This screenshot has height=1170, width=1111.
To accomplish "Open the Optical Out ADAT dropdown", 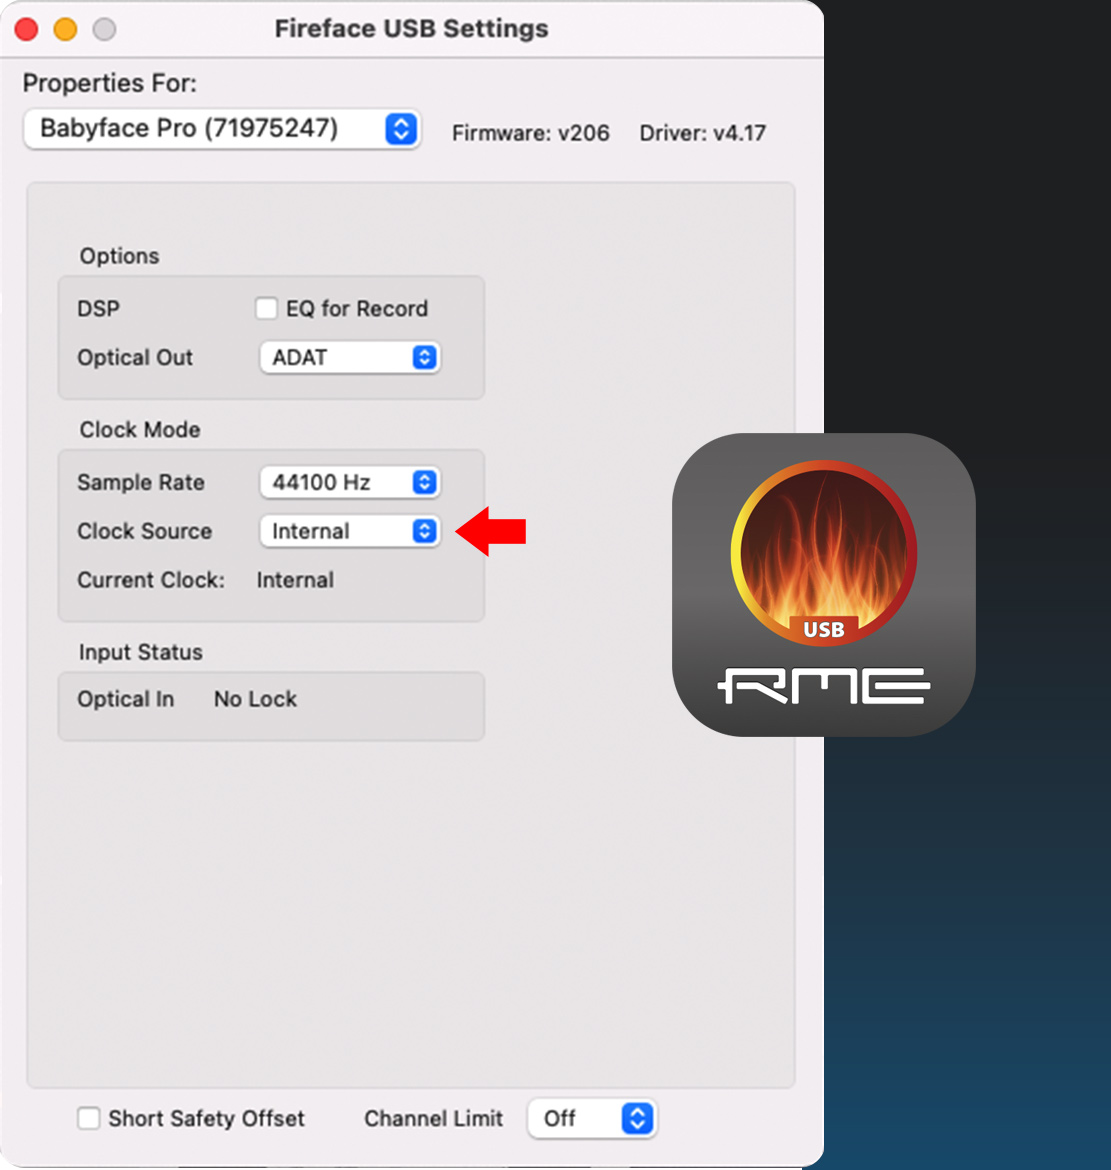I will [x=350, y=357].
